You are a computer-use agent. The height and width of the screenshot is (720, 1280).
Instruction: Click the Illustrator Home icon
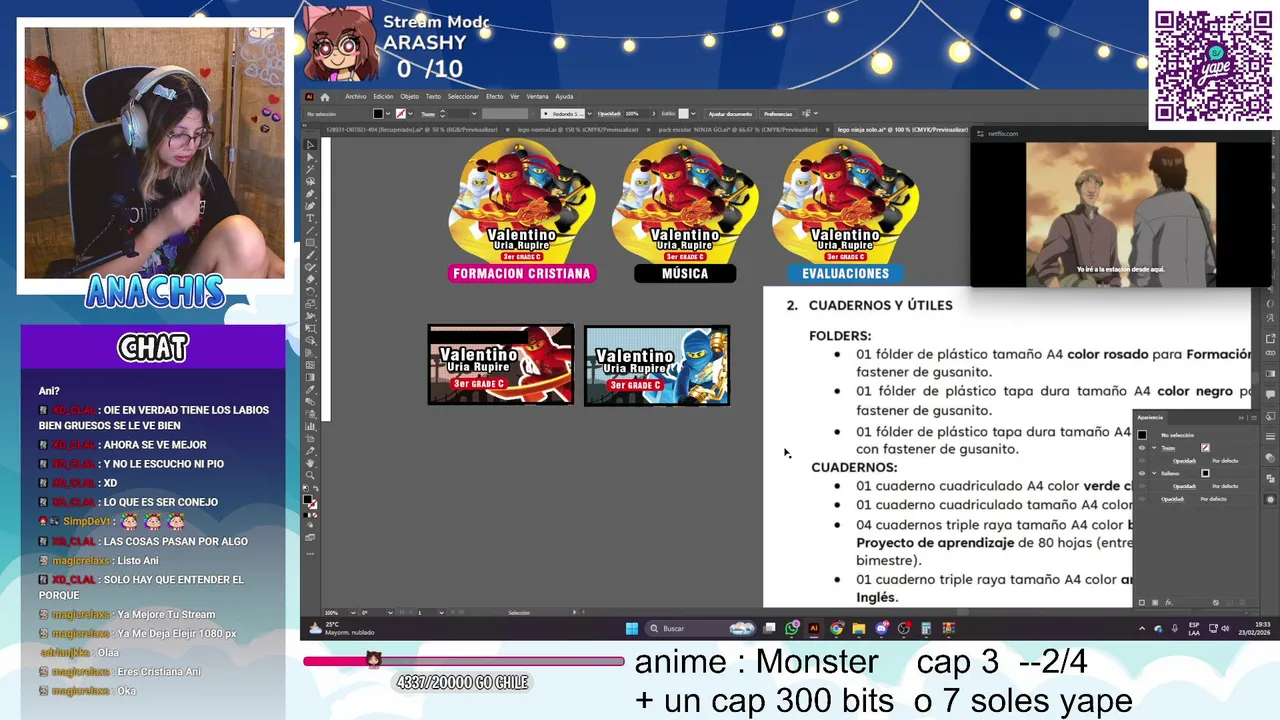tap(325, 97)
